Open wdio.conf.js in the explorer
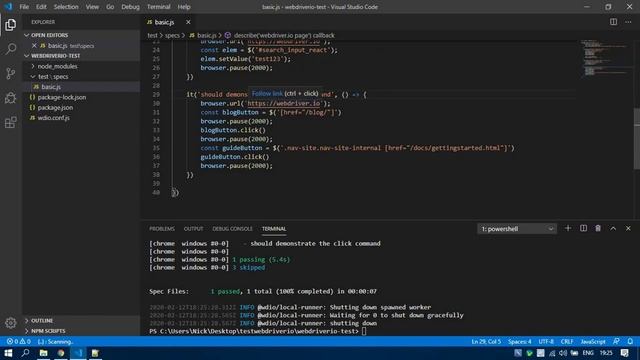The image size is (640, 360). click(x=53, y=118)
